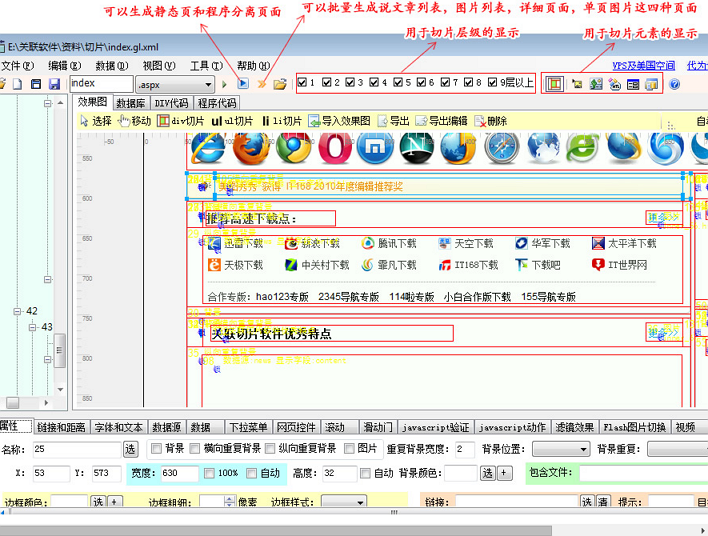Image resolution: width=708 pixels, height=536 pixels.
Task: Click the blue floppy save icon
Action: click(x=55, y=84)
